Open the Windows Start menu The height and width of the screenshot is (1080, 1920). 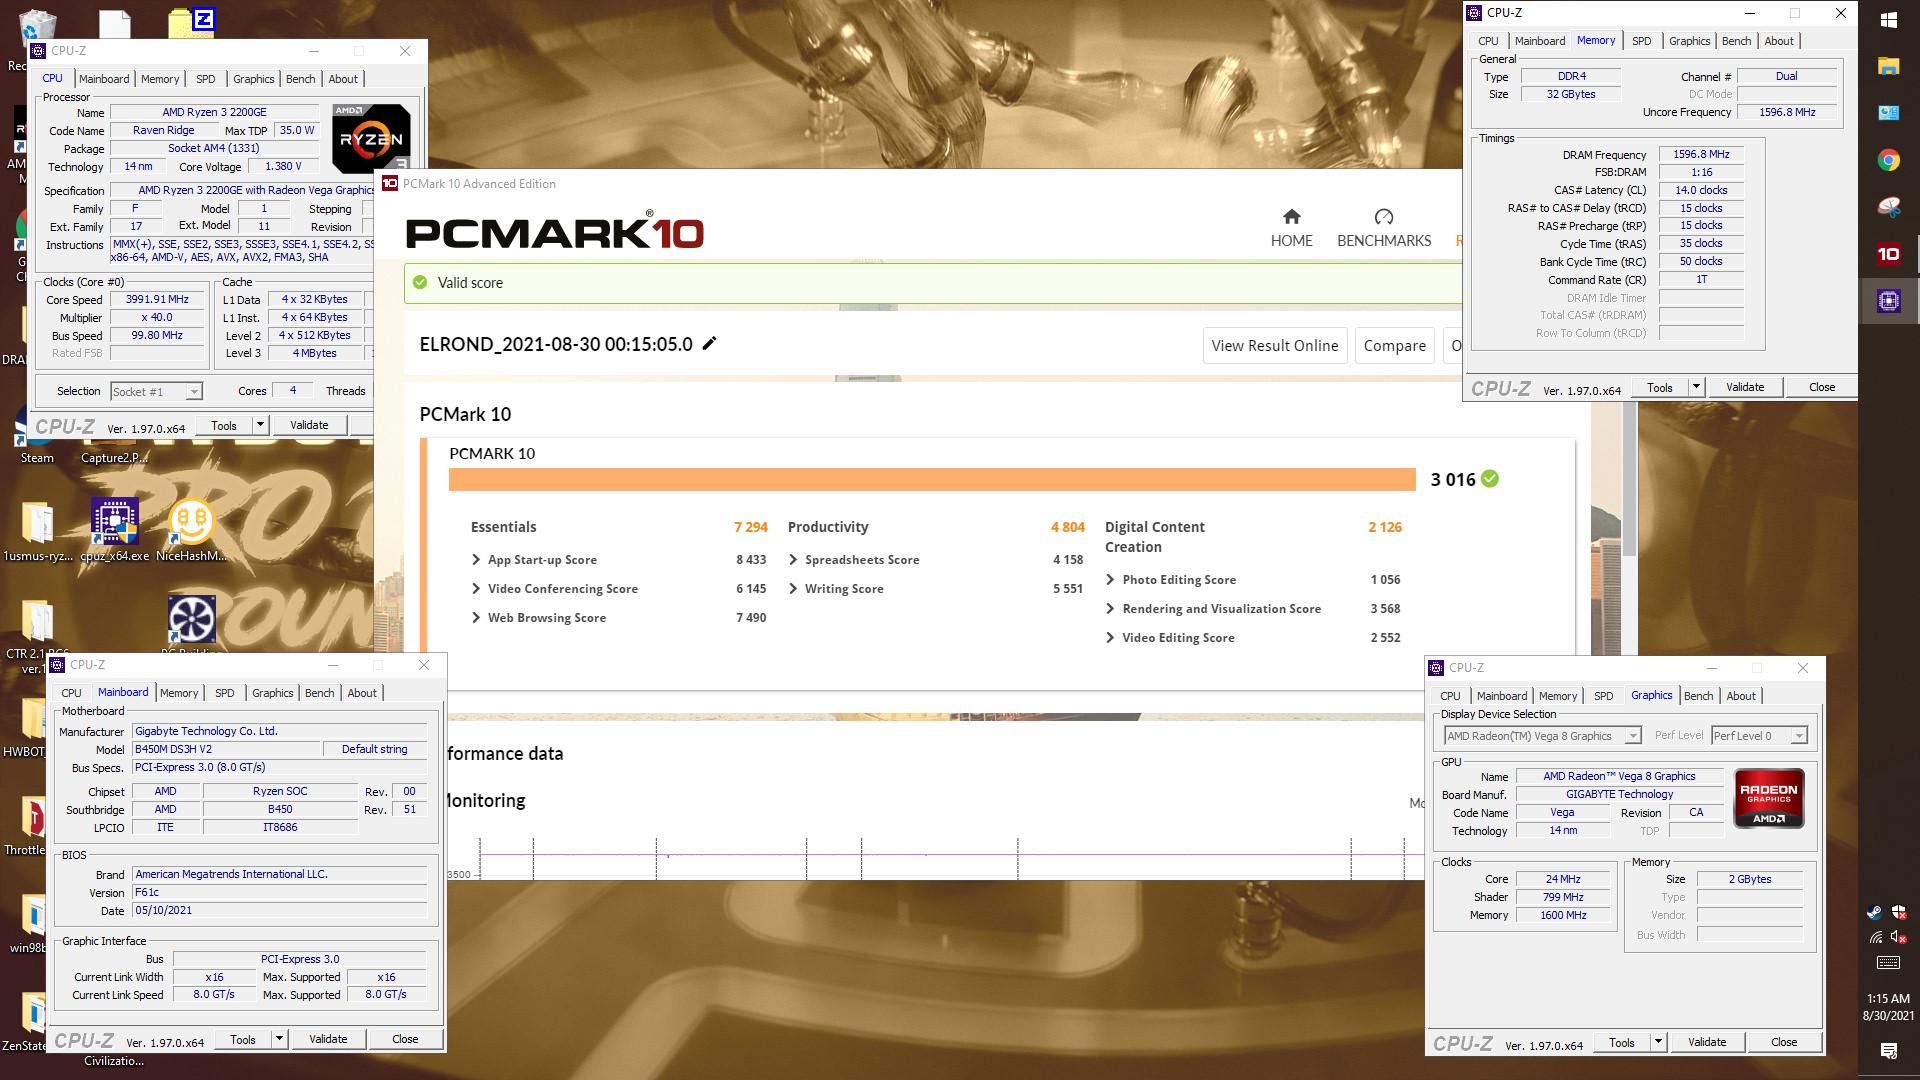pos(1889,20)
